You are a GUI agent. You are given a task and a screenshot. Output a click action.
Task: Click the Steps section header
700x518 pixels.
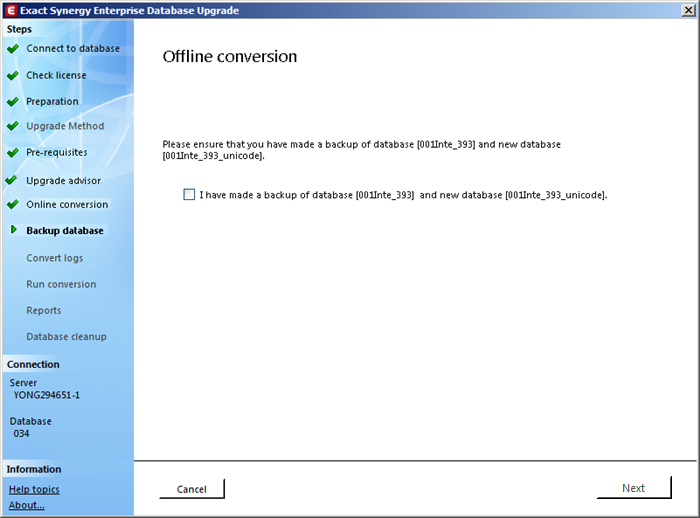click(x=19, y=29)
